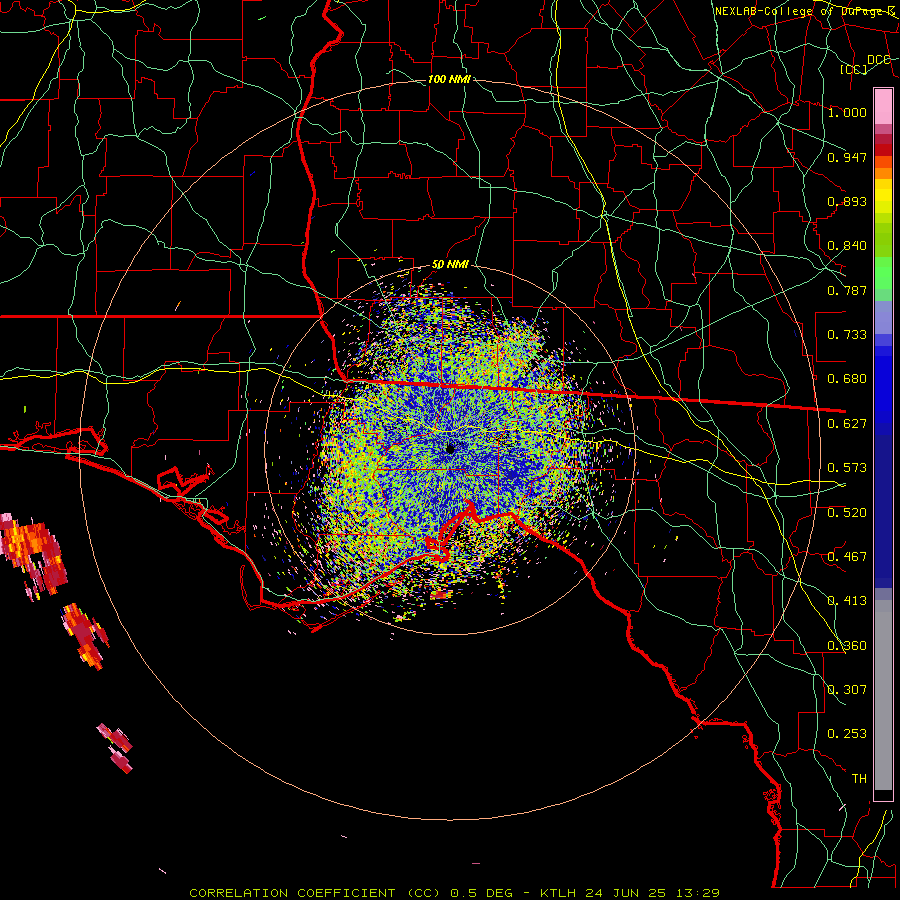Select the 0.360 legend value

(x=847, y=646)
